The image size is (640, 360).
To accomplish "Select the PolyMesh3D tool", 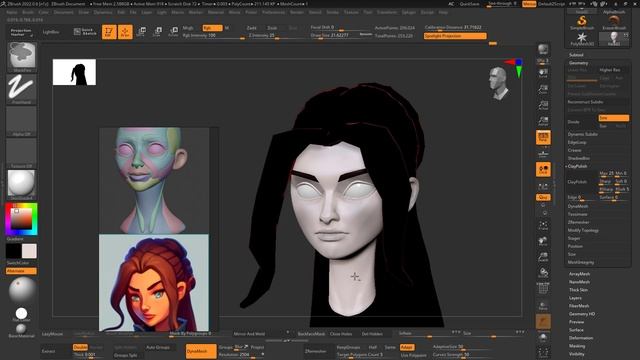I will [x=582, y=38].
